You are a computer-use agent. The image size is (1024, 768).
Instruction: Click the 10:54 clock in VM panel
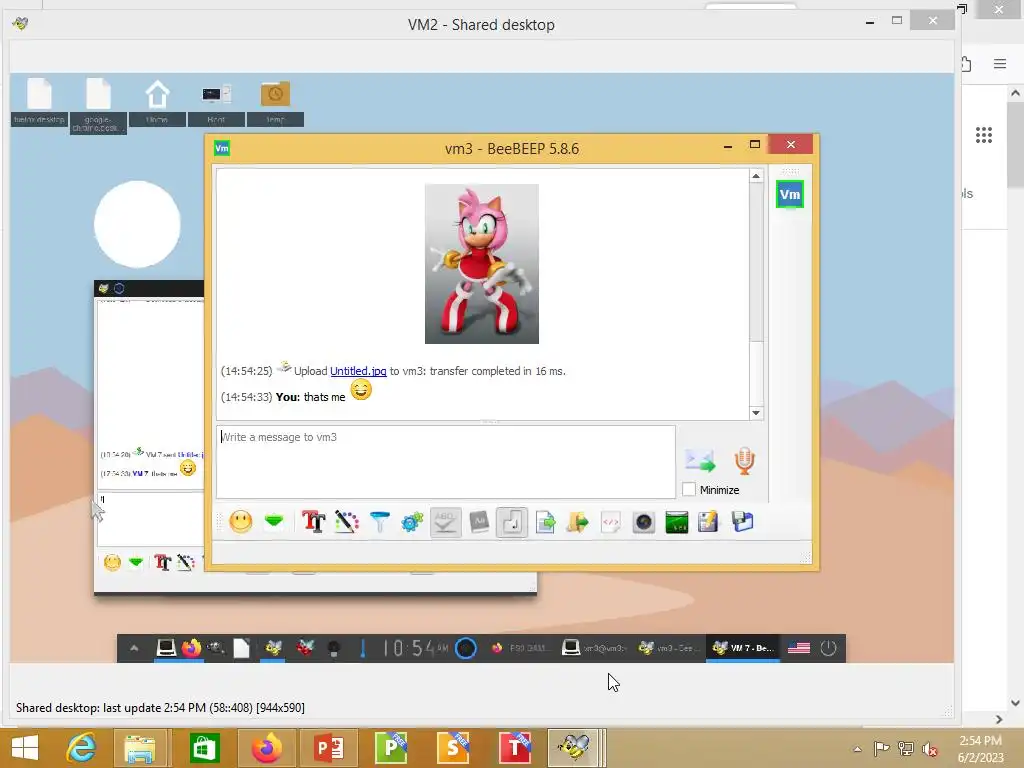[415, 648]
